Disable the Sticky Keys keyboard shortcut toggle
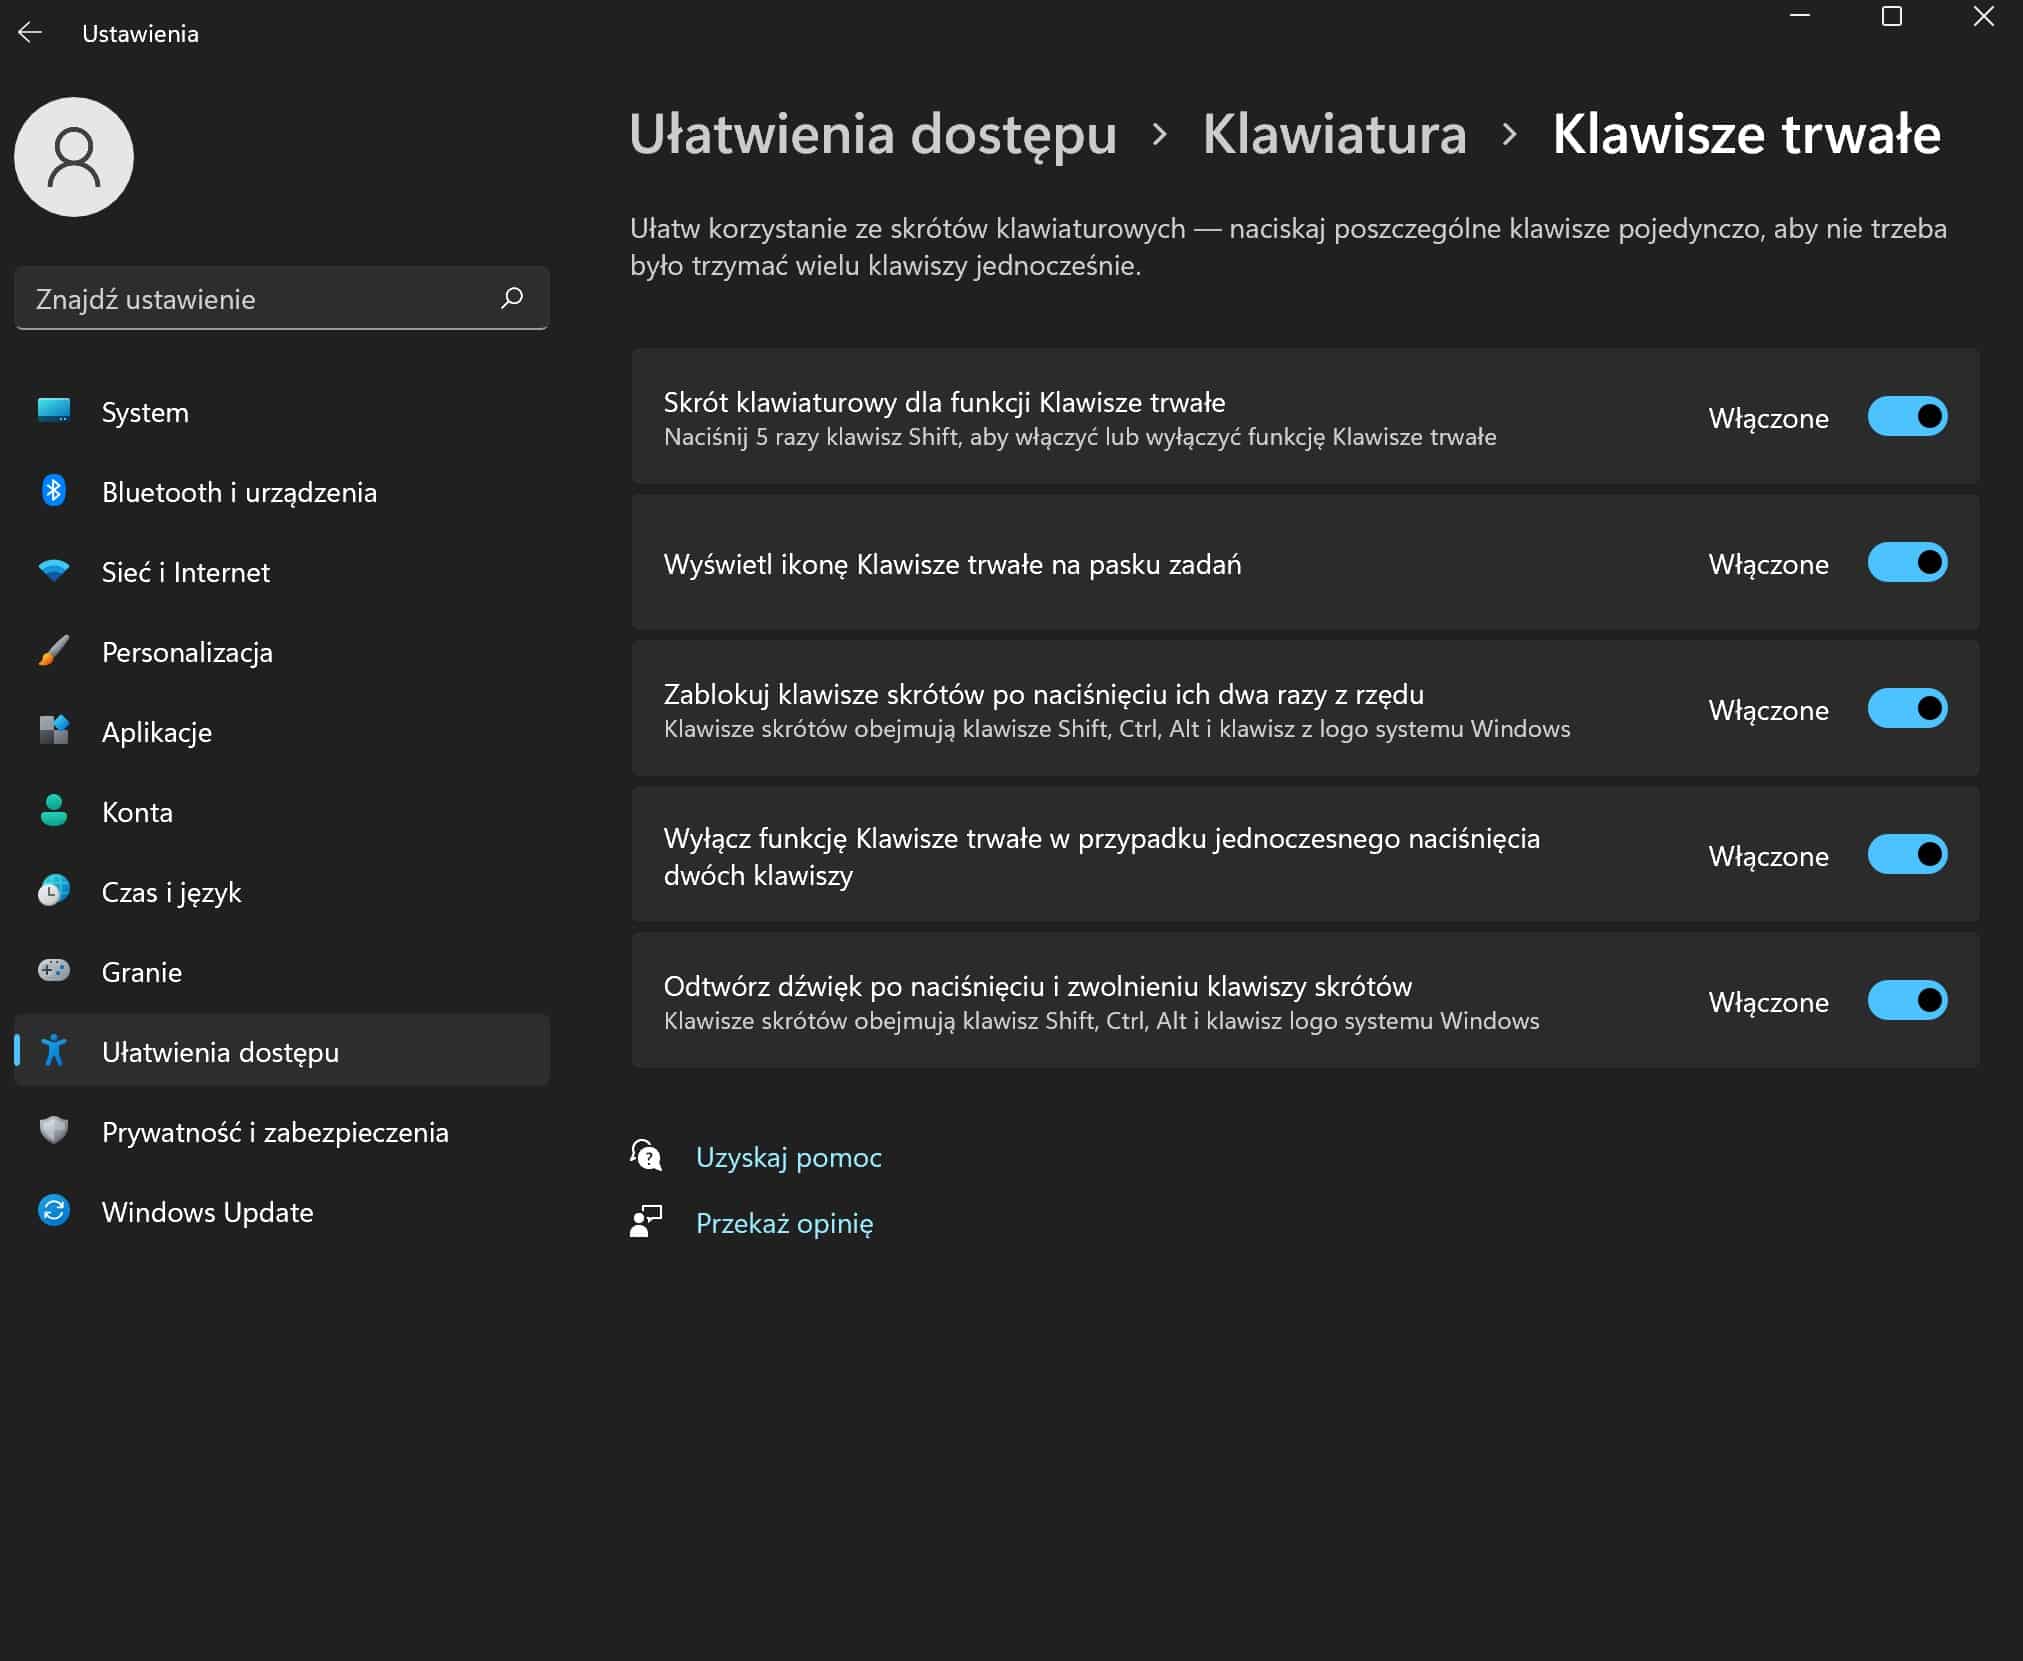Image resolution: width=2023 pixels, height=1661 pixels. click(x=1906, y=417)
